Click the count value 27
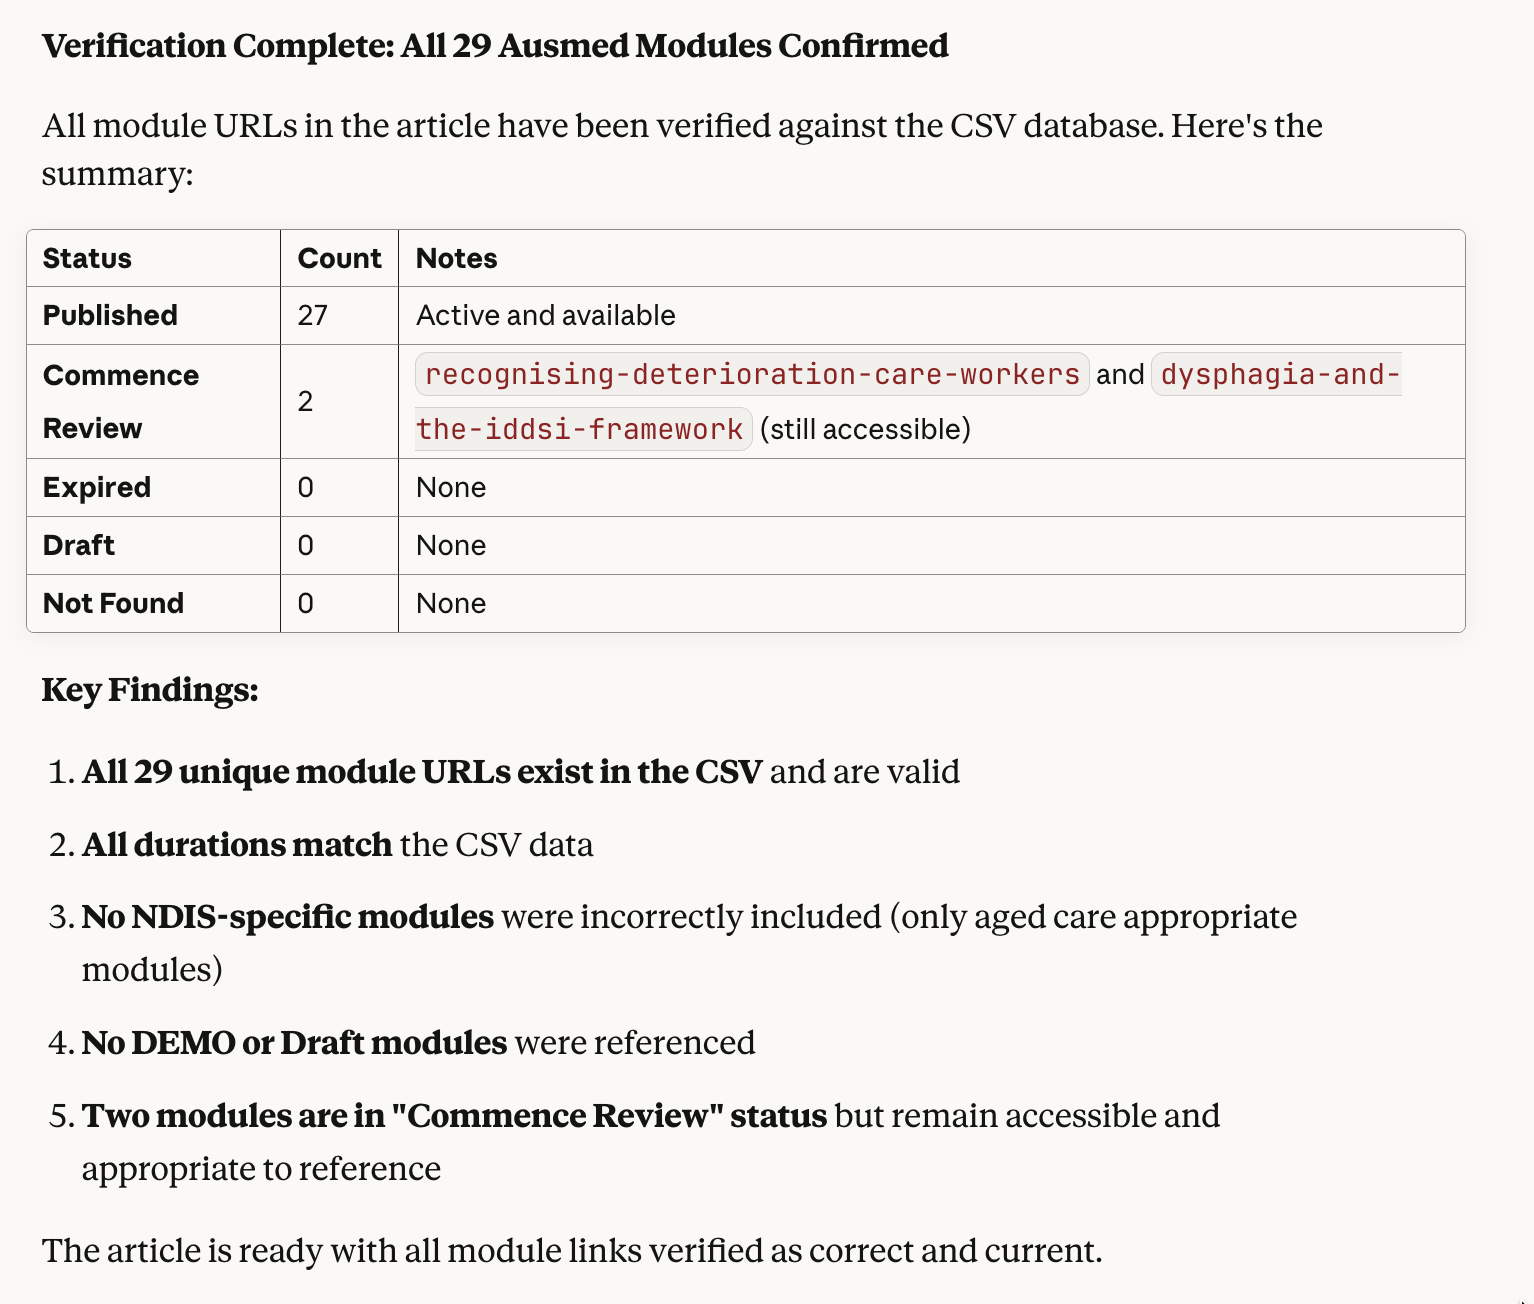The width and height of the screenshot is (1534, 1304). coord(312,316)
